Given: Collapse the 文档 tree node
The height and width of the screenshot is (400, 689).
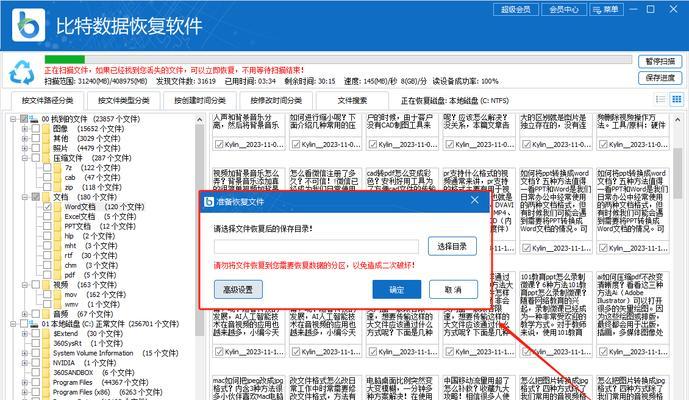Looking at the screenshot, I should [x=25, y=197].
